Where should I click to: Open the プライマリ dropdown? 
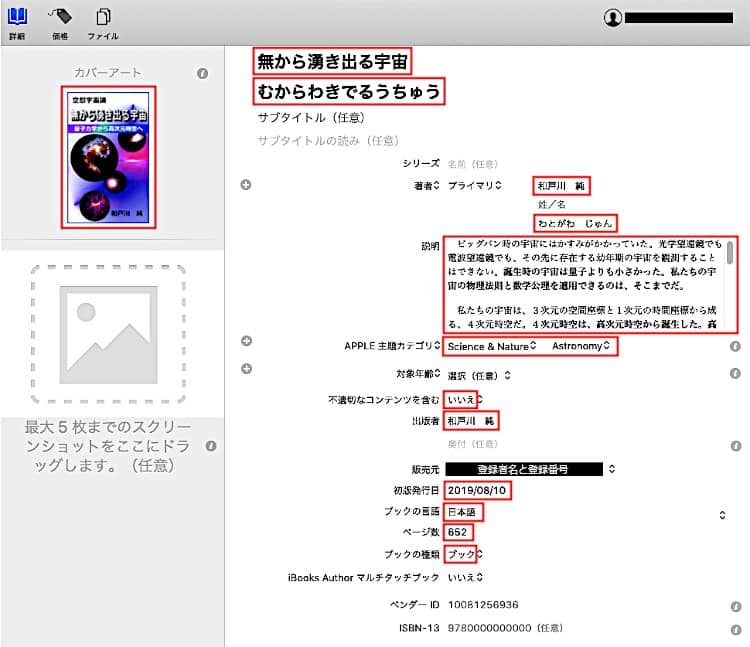click(x=474, y=186)
